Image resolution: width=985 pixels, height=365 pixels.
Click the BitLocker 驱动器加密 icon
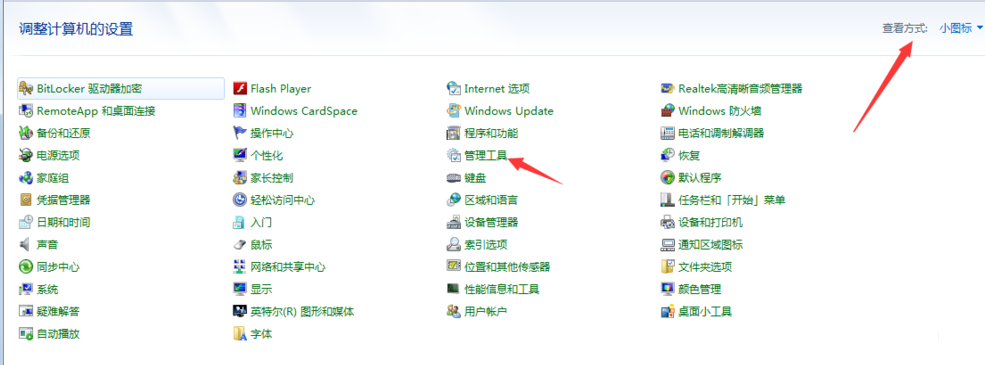tap(26, 89)
